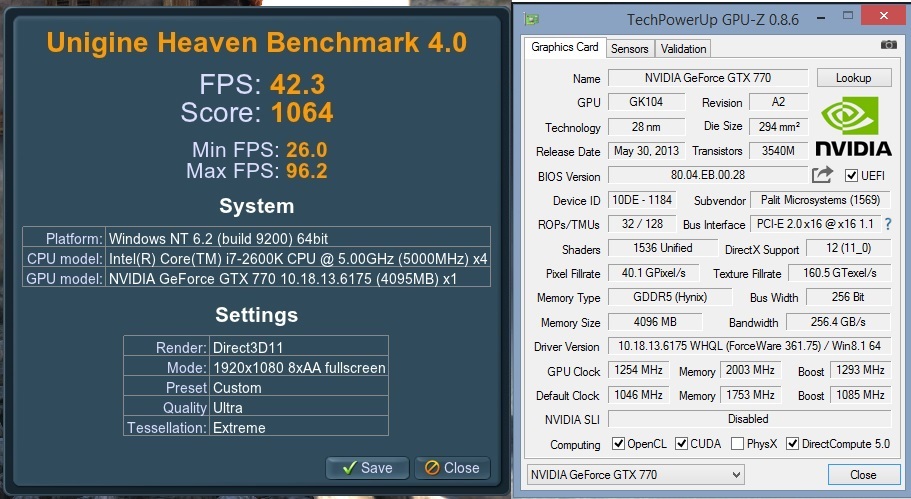This screenshot has width=911, height=499.
Task: Select the Graphics Card tab
Action: pyautogui.click(x=565, y=47)
